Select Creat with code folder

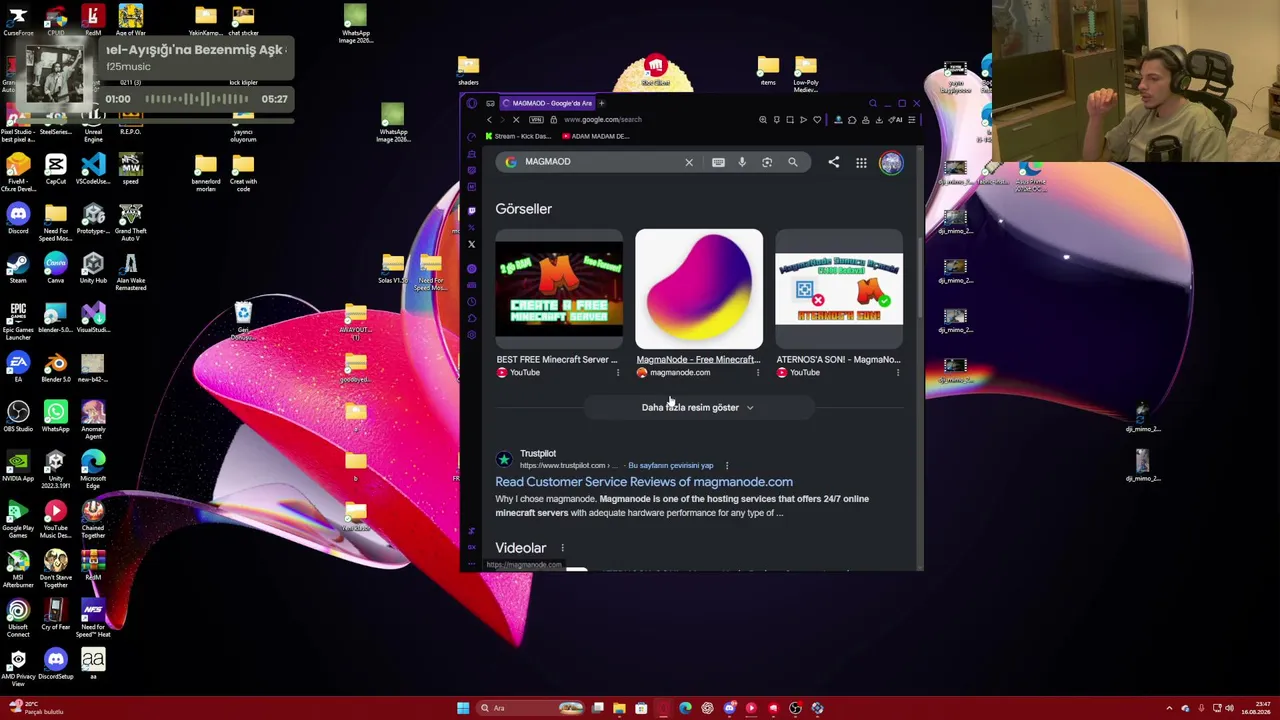click(x=243, y=171)
